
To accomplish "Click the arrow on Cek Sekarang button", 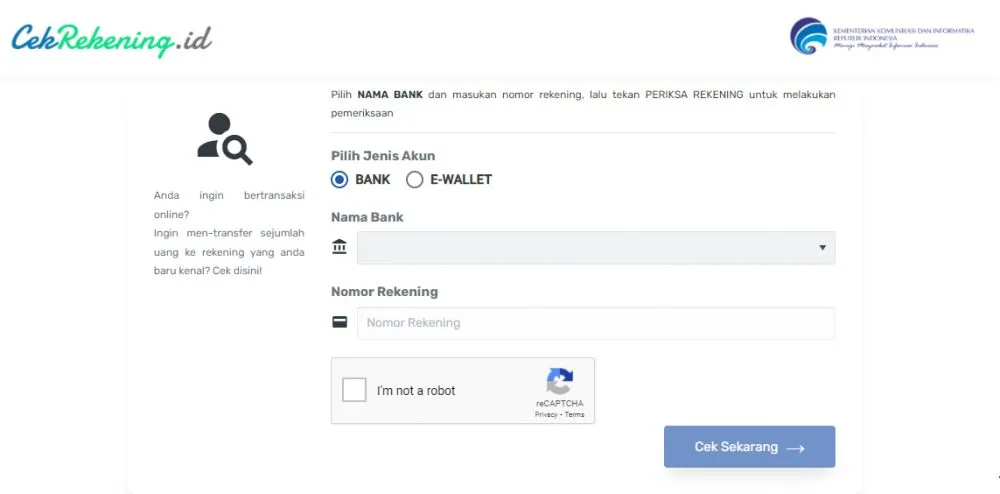I will tap(796, 448).
